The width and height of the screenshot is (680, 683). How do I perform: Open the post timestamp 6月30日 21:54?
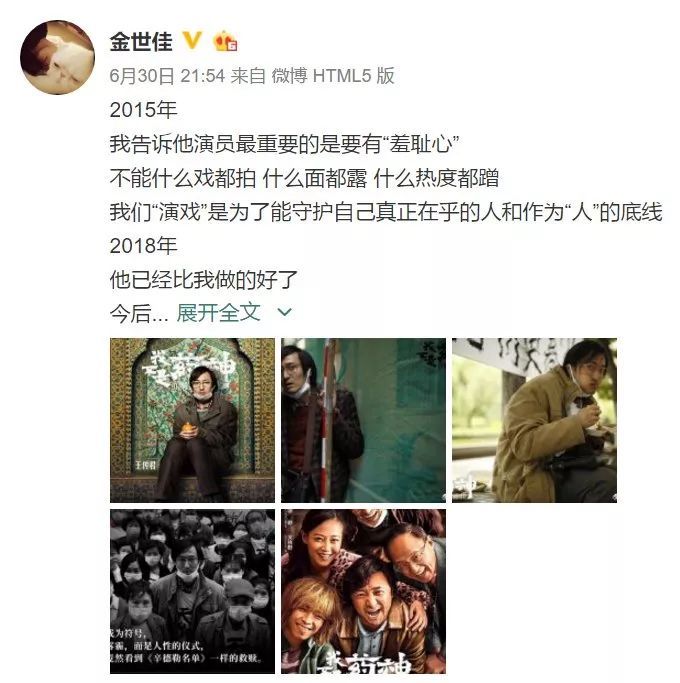coord(167,76)
